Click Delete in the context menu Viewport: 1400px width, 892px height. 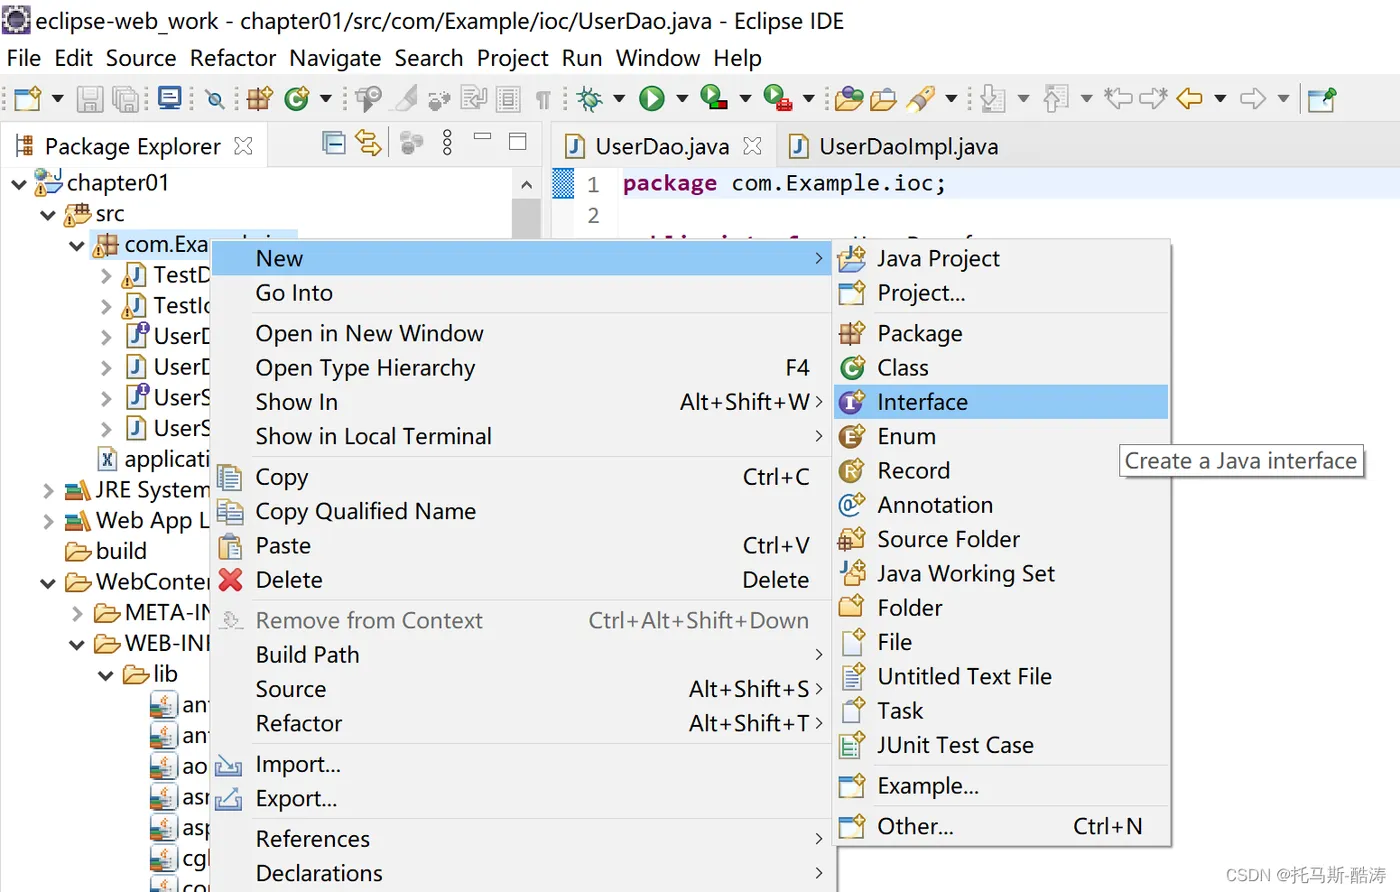click(522, 580)
